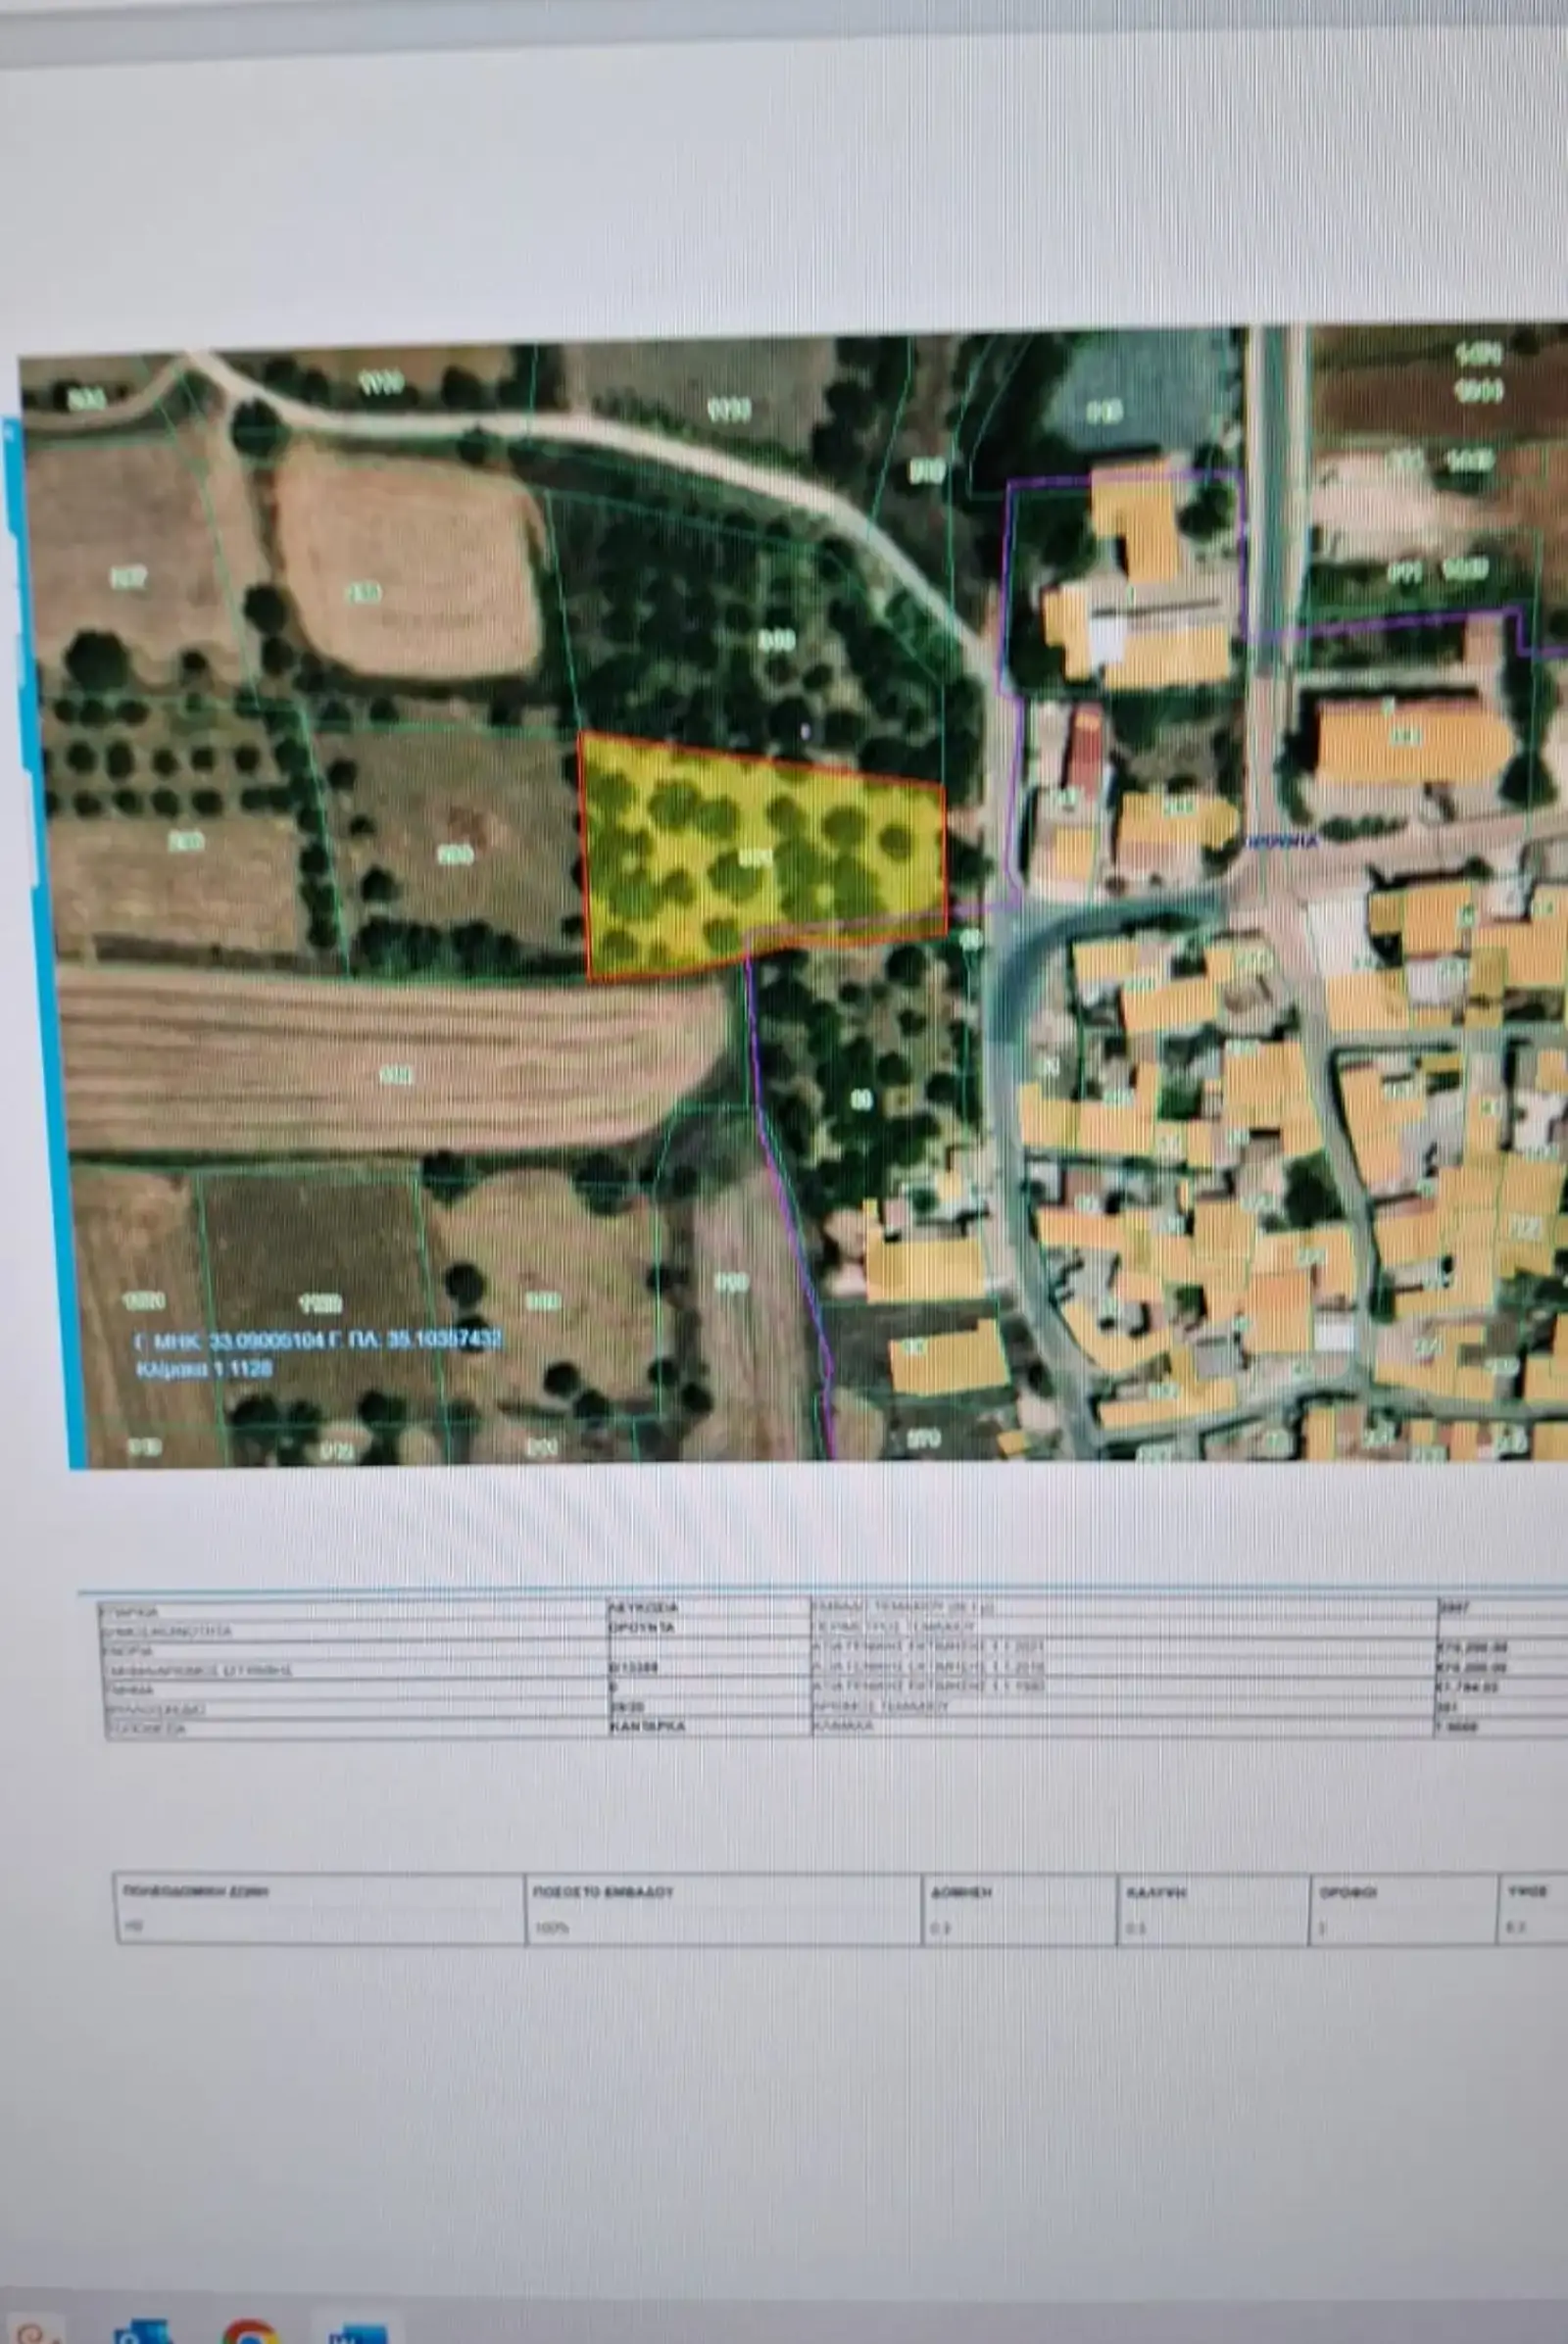Screen dimensions: 1568x2344
Task: Click the ΠΟΣΟΣΤΟ ΕΜΒΑΔΟΥ column header
Action: [604, 1891]
